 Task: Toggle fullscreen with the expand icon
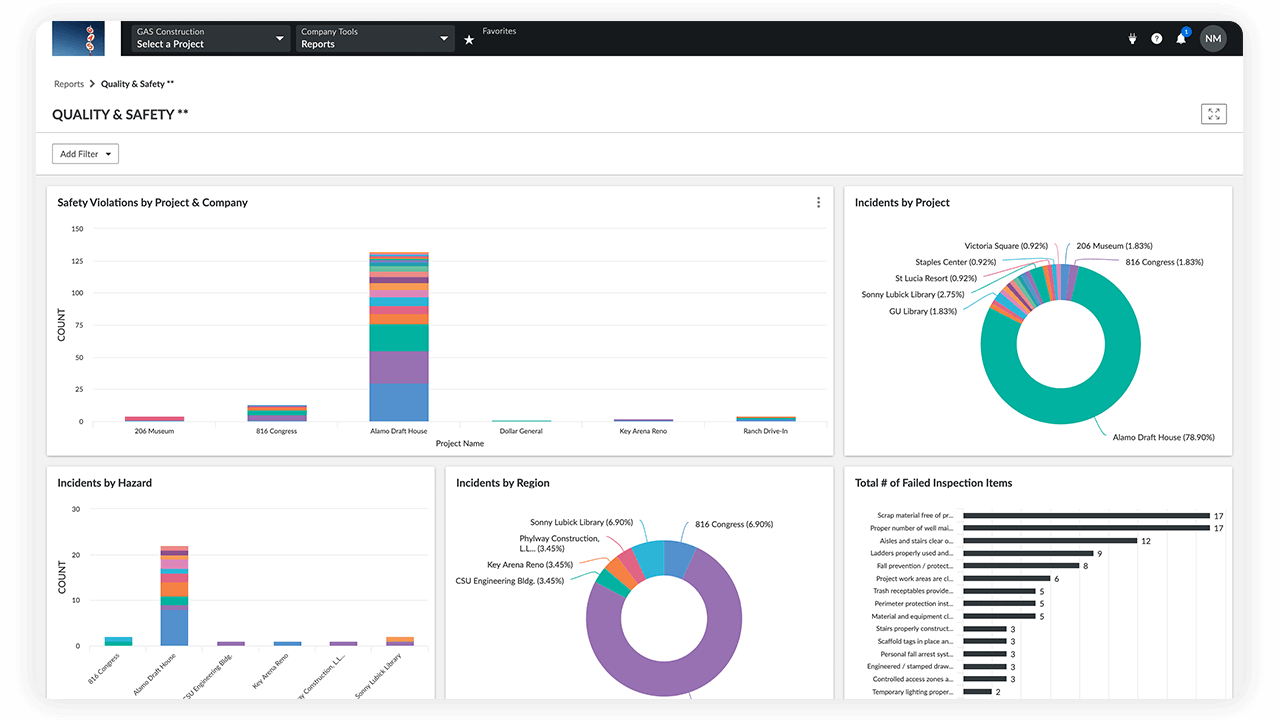(x=1214, y=114)
